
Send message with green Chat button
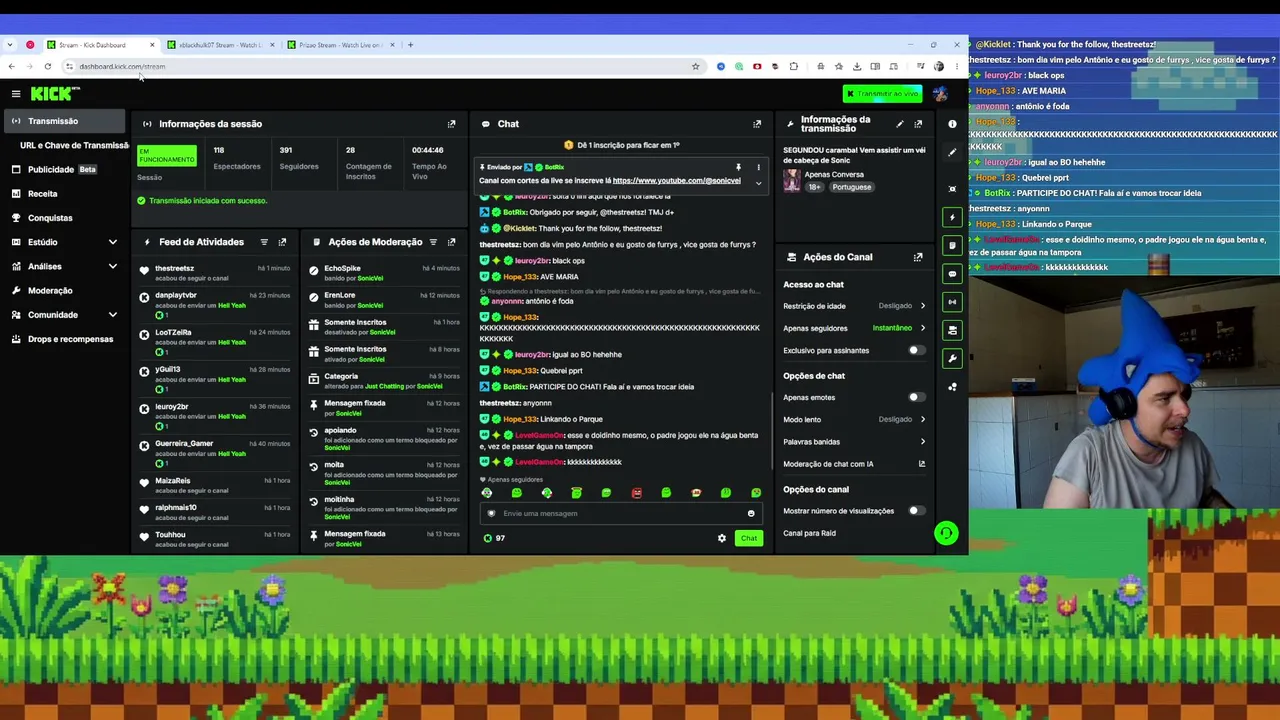point(749,538)
